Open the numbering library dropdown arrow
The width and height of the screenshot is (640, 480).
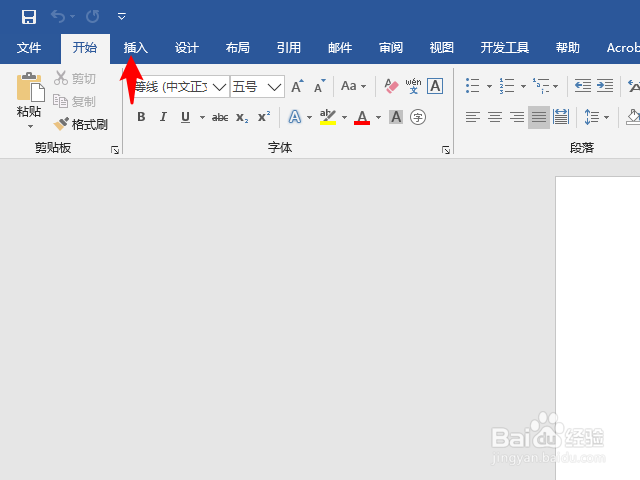(523, 86)
